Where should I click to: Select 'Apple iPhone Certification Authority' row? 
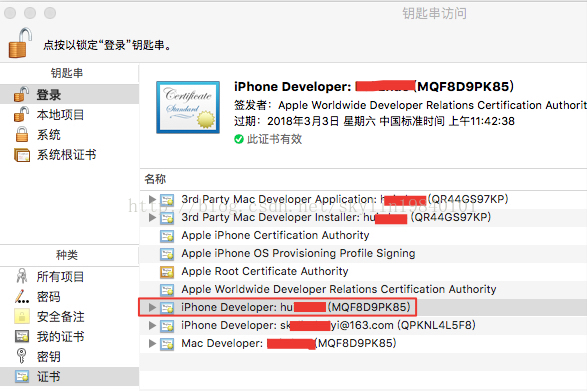tap(363, 235)
